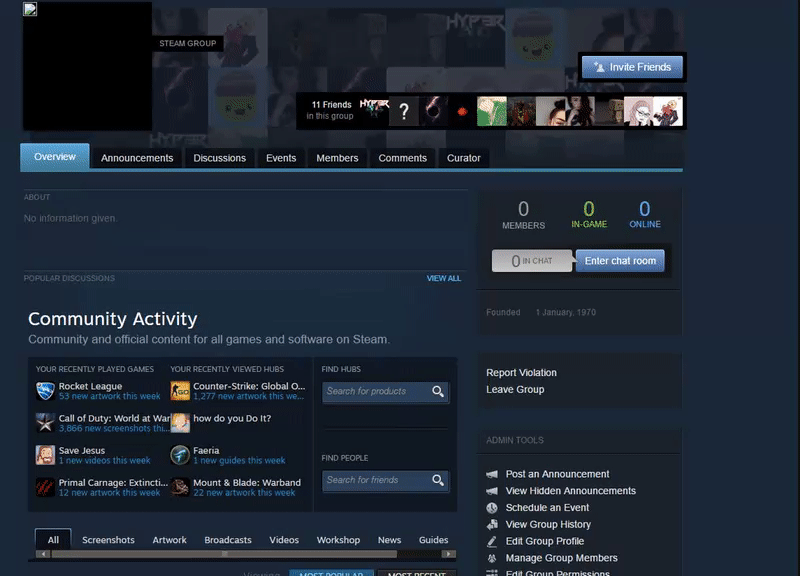Click the 0 ONLINE count
Screen dimensions: 800x576
[x=645, y=215]
